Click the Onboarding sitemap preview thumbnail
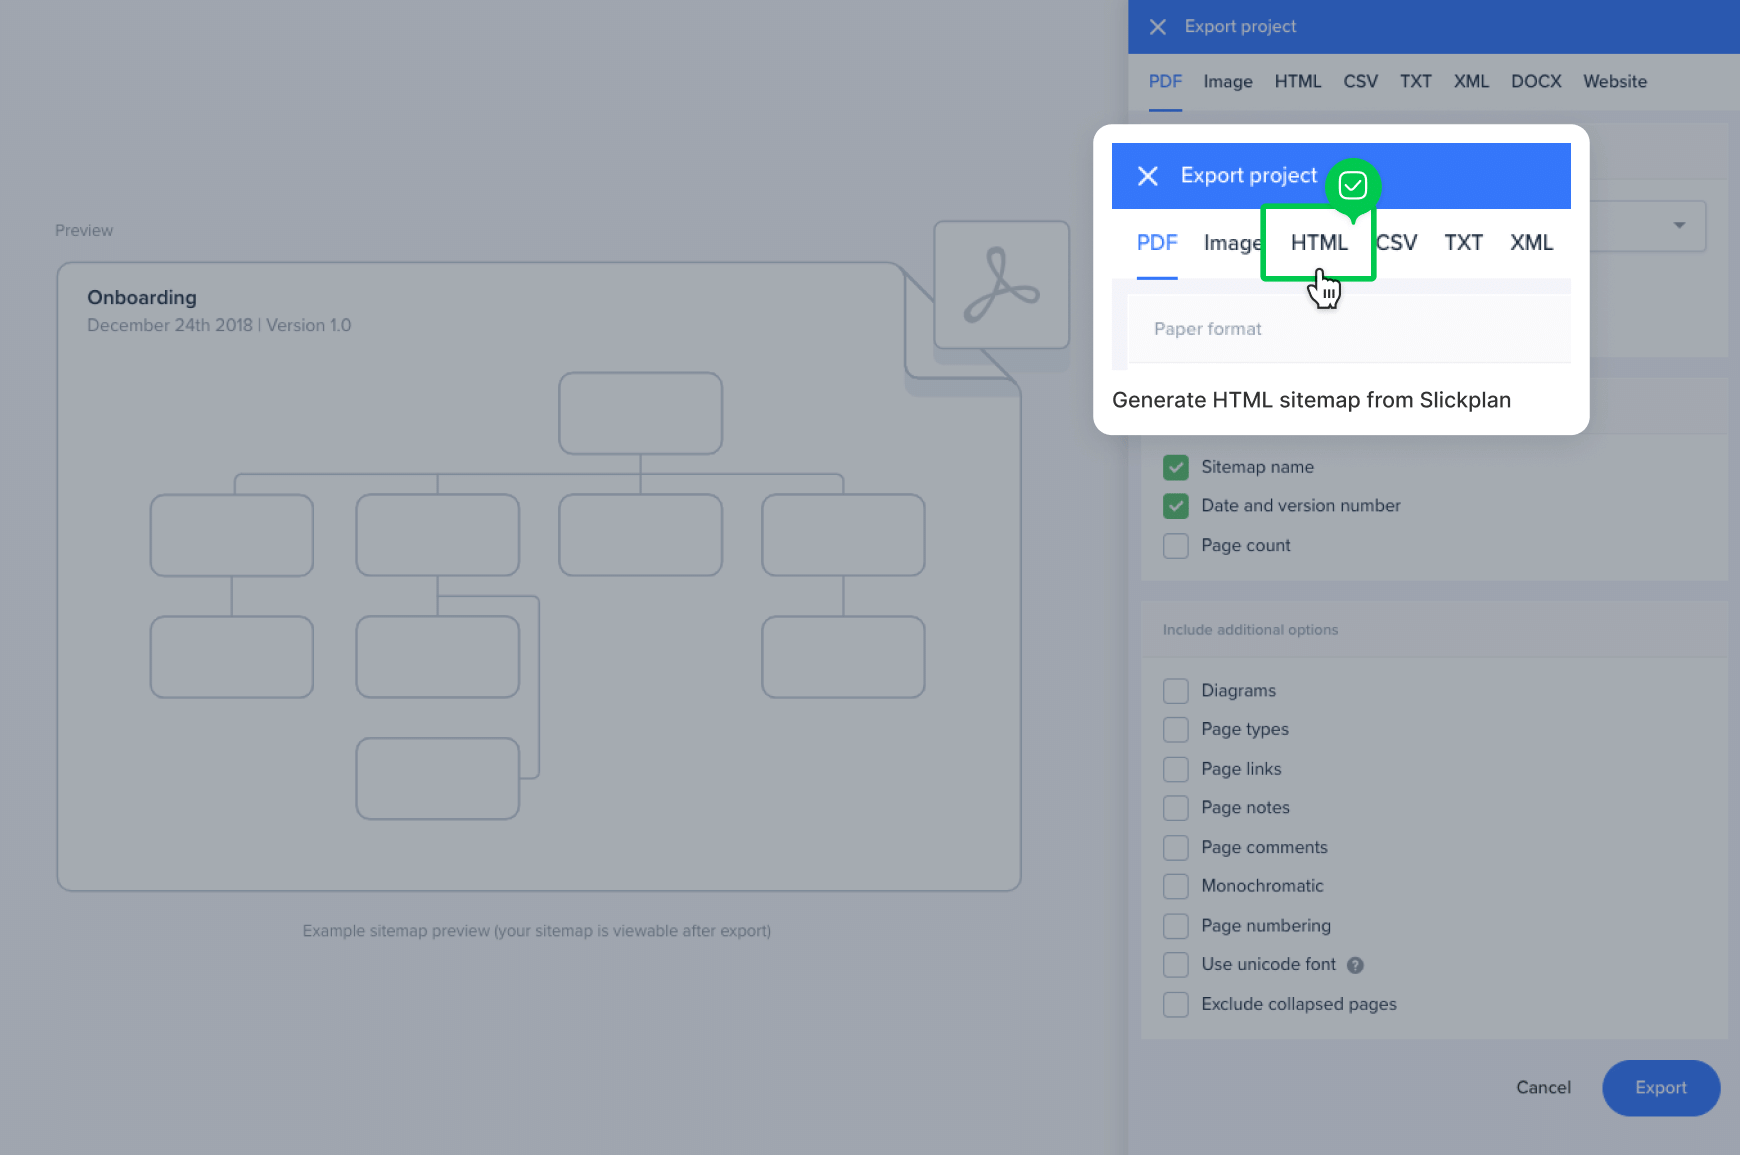The image size is (1740, 1155). (538, 576)
